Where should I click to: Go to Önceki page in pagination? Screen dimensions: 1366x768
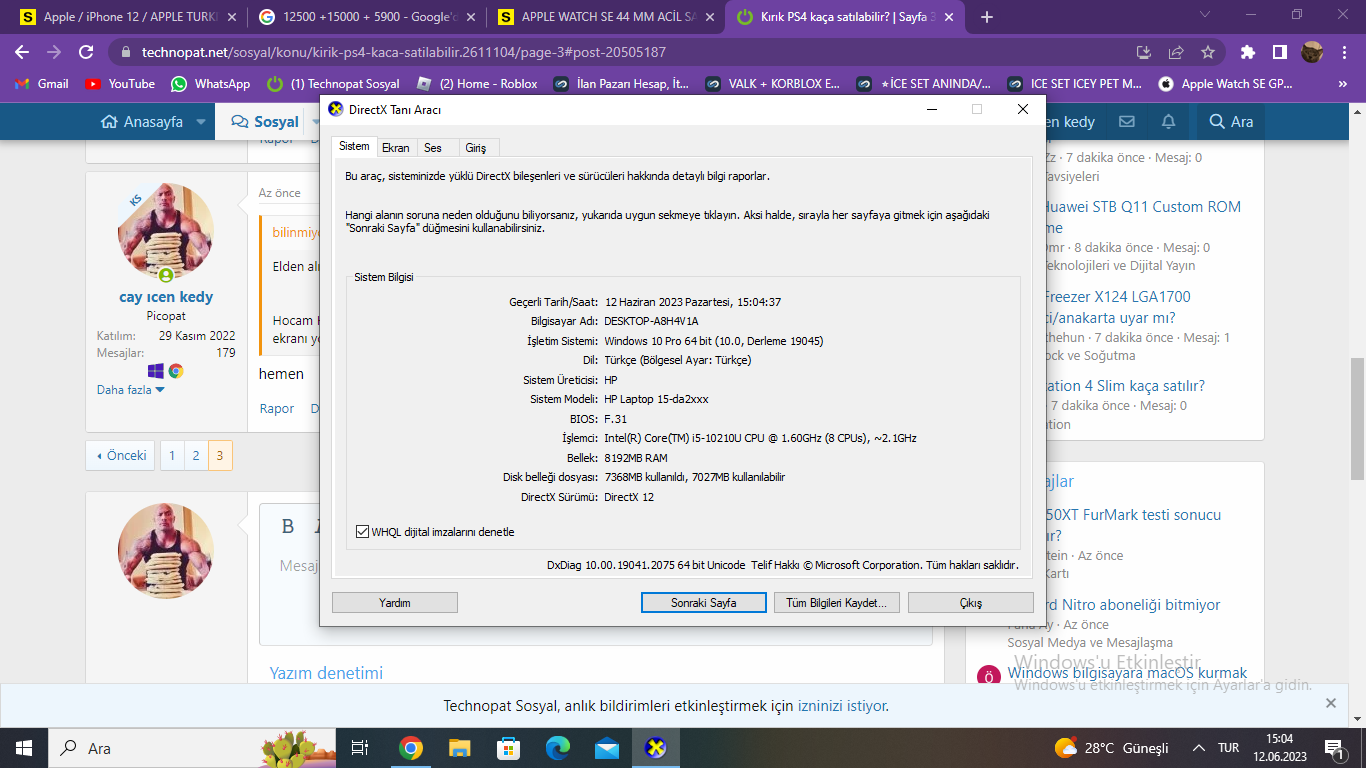pyautogui.click(x=121, y=455)
